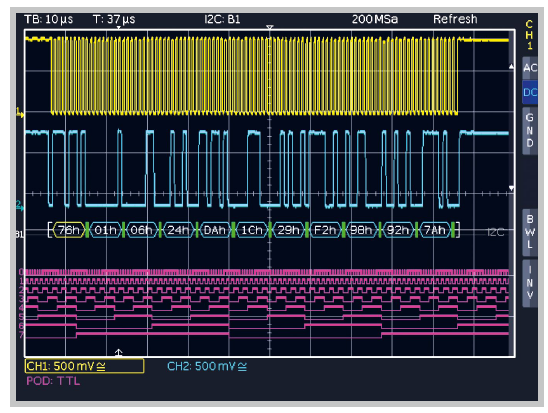The image size is (548, 413).
Task: Click the T: 37 µs trigger time readout
Action: point(114,19)
